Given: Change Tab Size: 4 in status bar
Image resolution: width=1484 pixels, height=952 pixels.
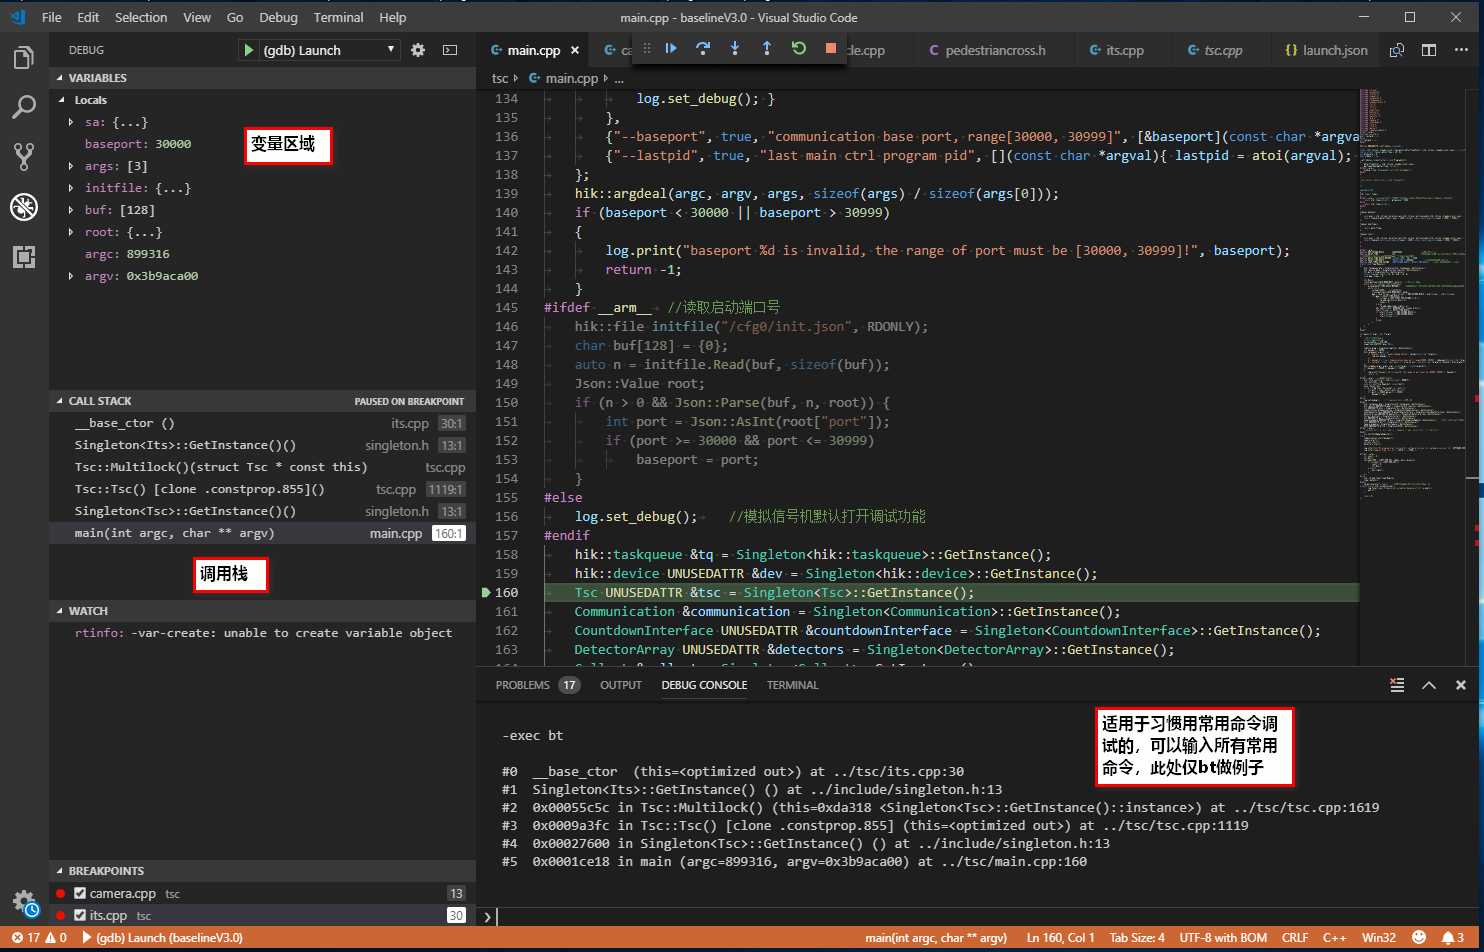Looking at the screenshot, I should point(1137,938).
